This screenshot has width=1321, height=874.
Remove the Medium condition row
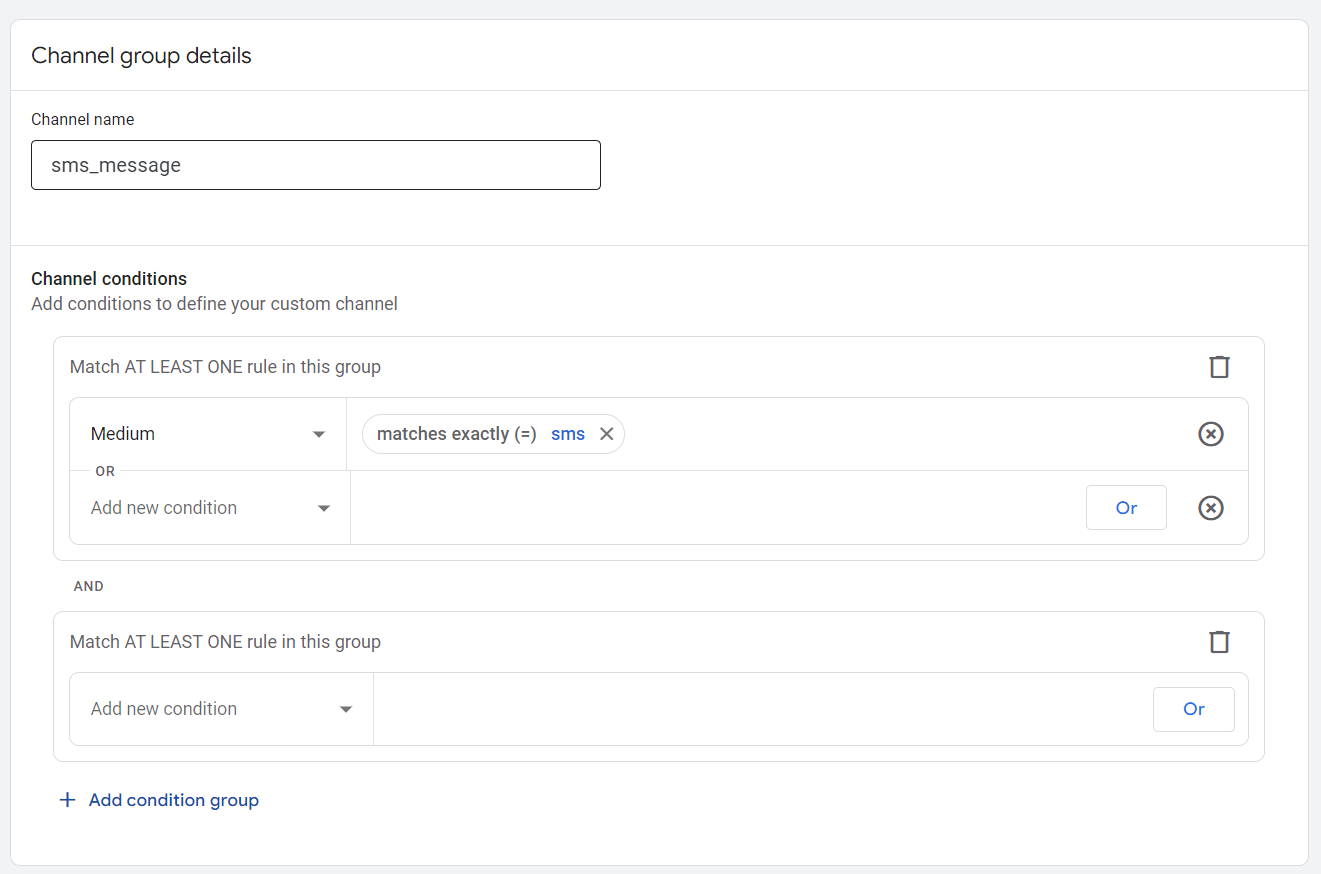[x=1210, y=434]
